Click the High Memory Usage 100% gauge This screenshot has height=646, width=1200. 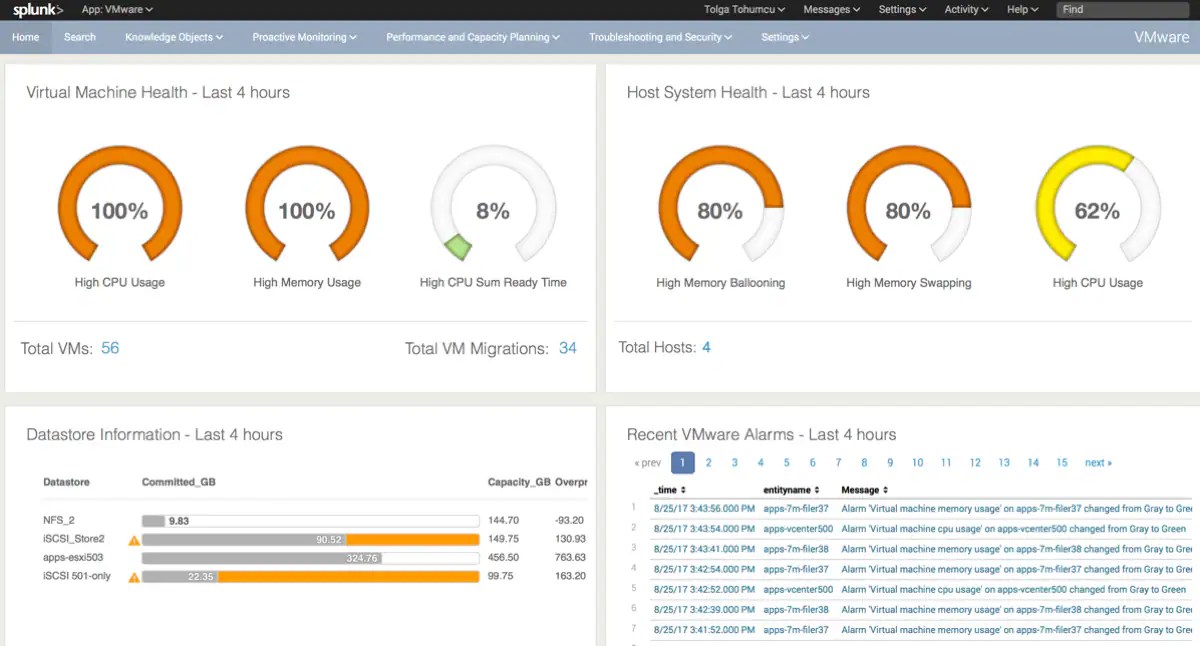pos(307,205)
